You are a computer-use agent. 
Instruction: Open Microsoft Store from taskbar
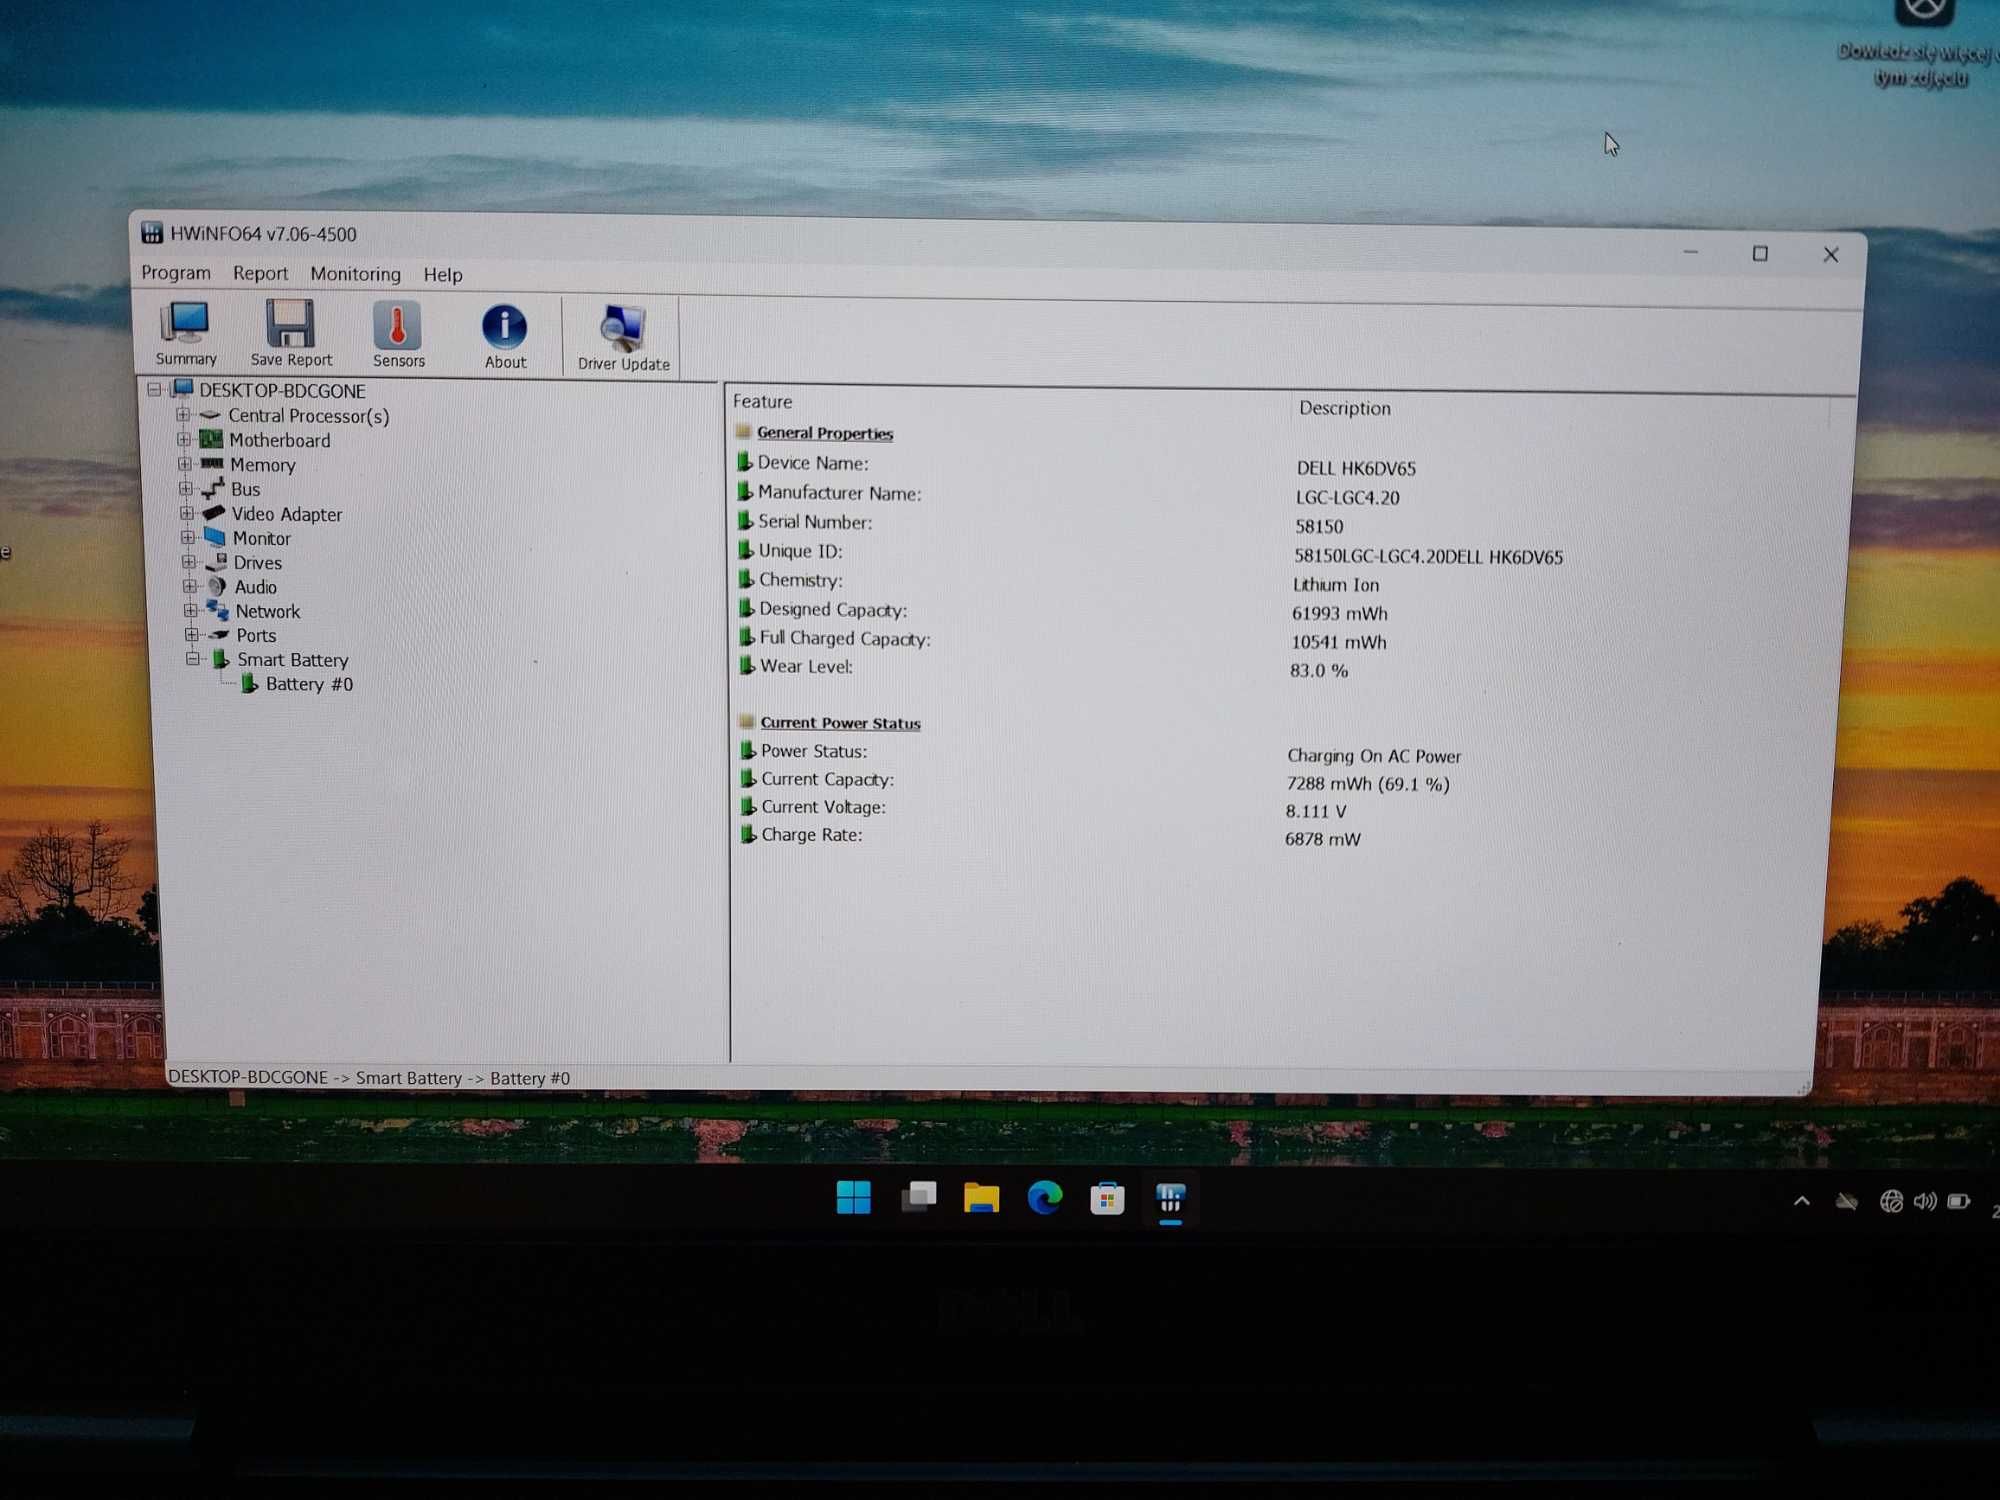[1107, 1198]
